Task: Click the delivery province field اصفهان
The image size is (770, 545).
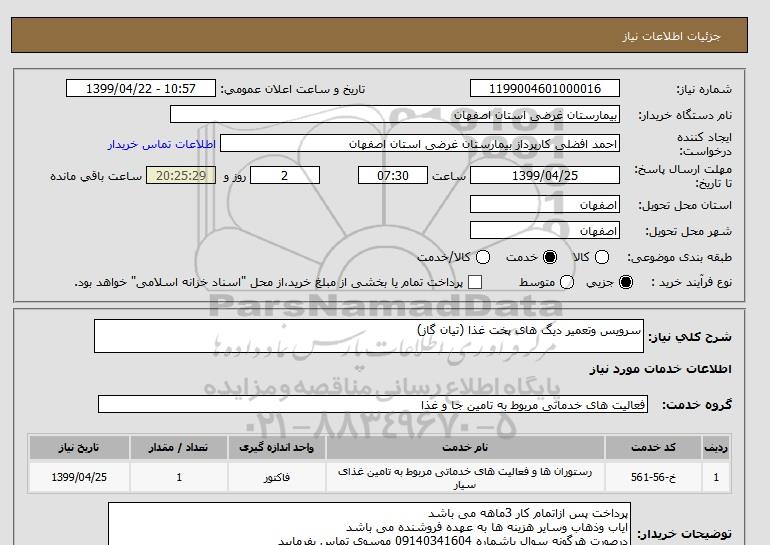Action: (x=545, y=204)
